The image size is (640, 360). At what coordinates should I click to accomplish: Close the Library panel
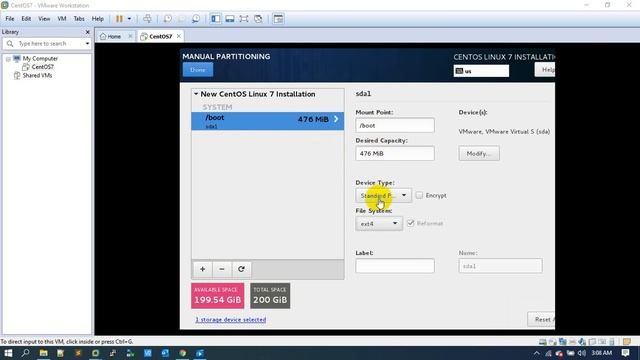[x=87, y=32]
